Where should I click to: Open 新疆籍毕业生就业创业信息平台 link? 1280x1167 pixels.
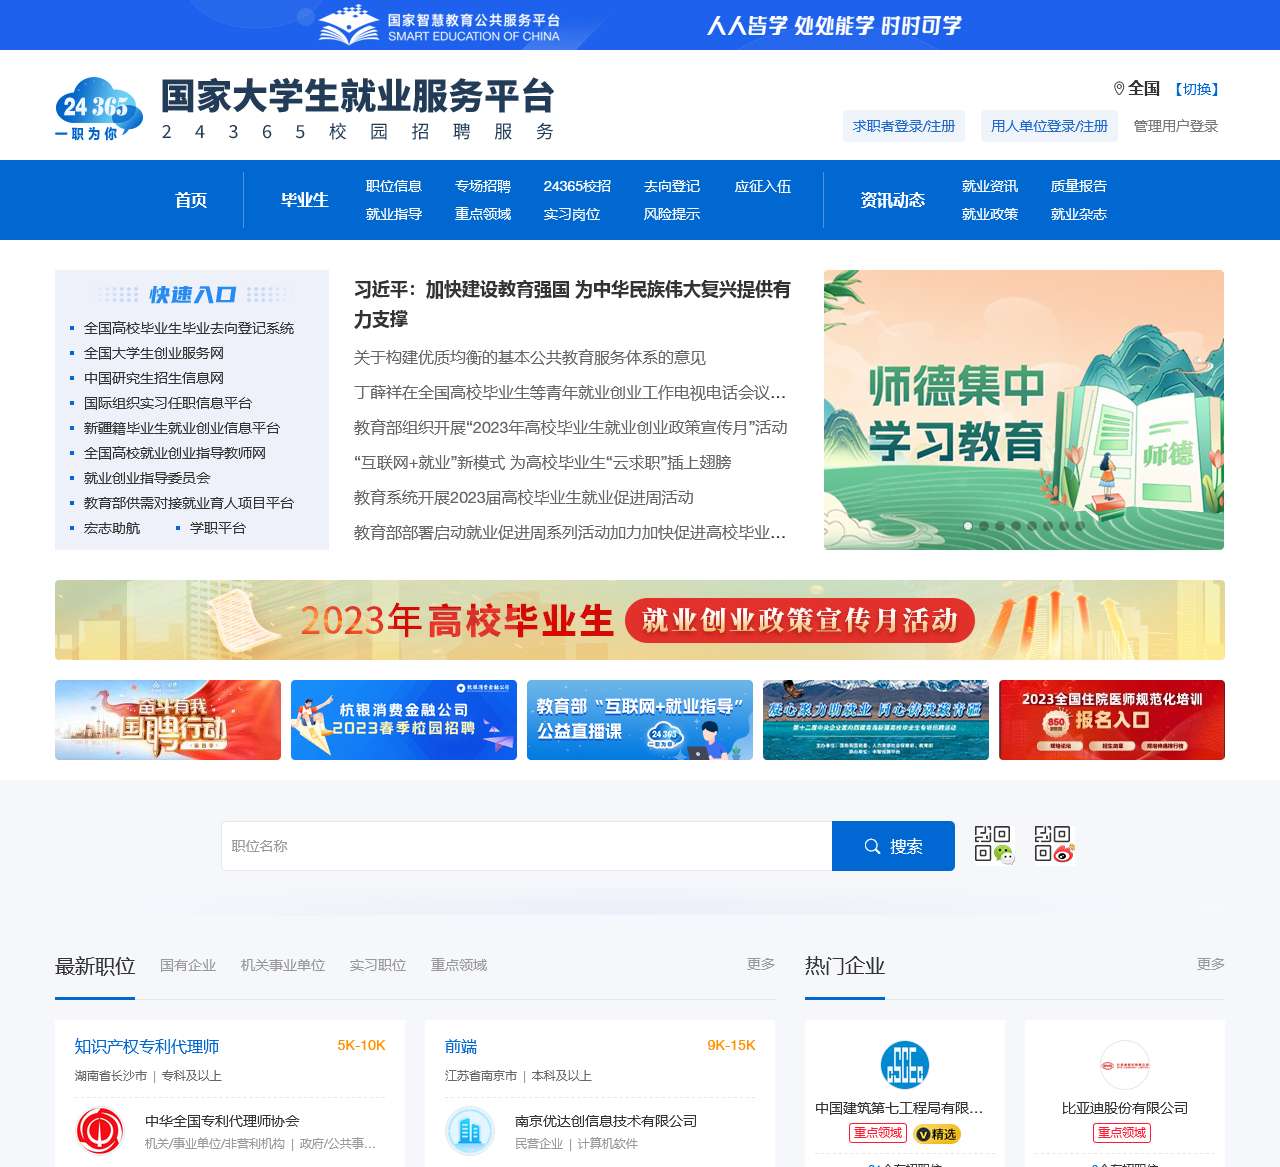point(182,428)
